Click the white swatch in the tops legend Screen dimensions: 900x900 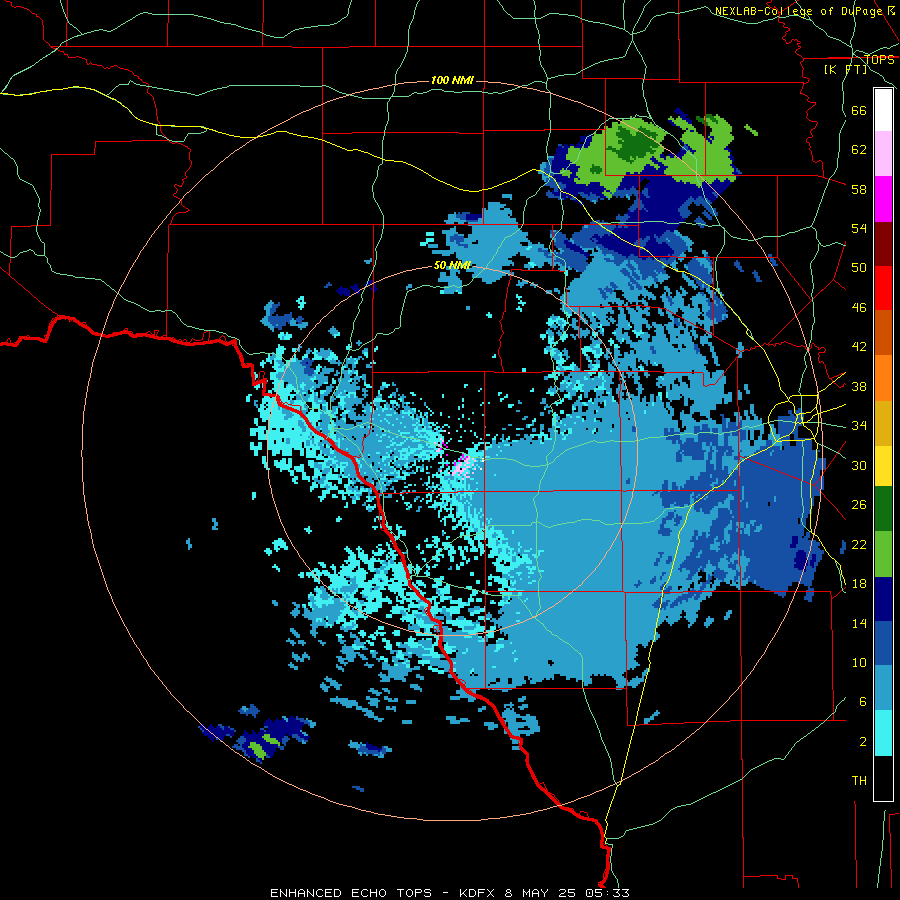(x=883, y=110)
